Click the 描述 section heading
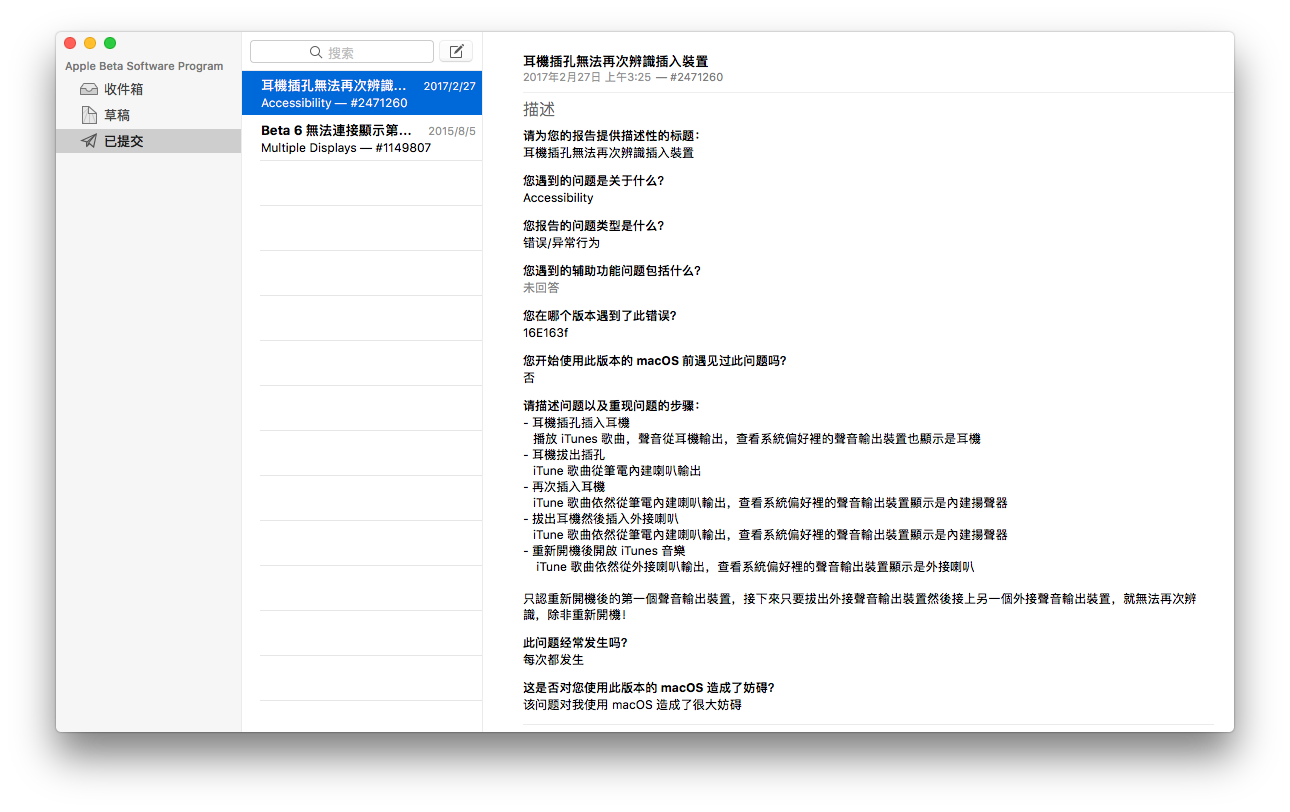This screenshot has height=812, width=1290. click(x=539, y=109)
